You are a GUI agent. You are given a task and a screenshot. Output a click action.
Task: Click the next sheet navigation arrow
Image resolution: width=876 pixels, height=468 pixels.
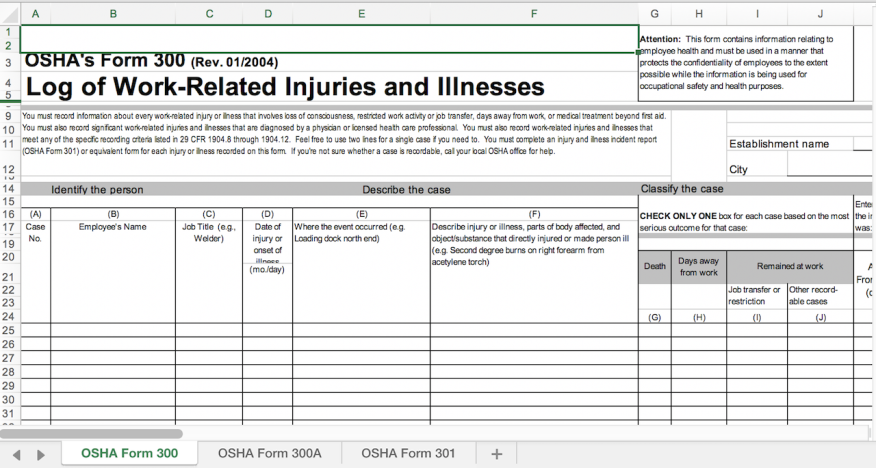40,454
